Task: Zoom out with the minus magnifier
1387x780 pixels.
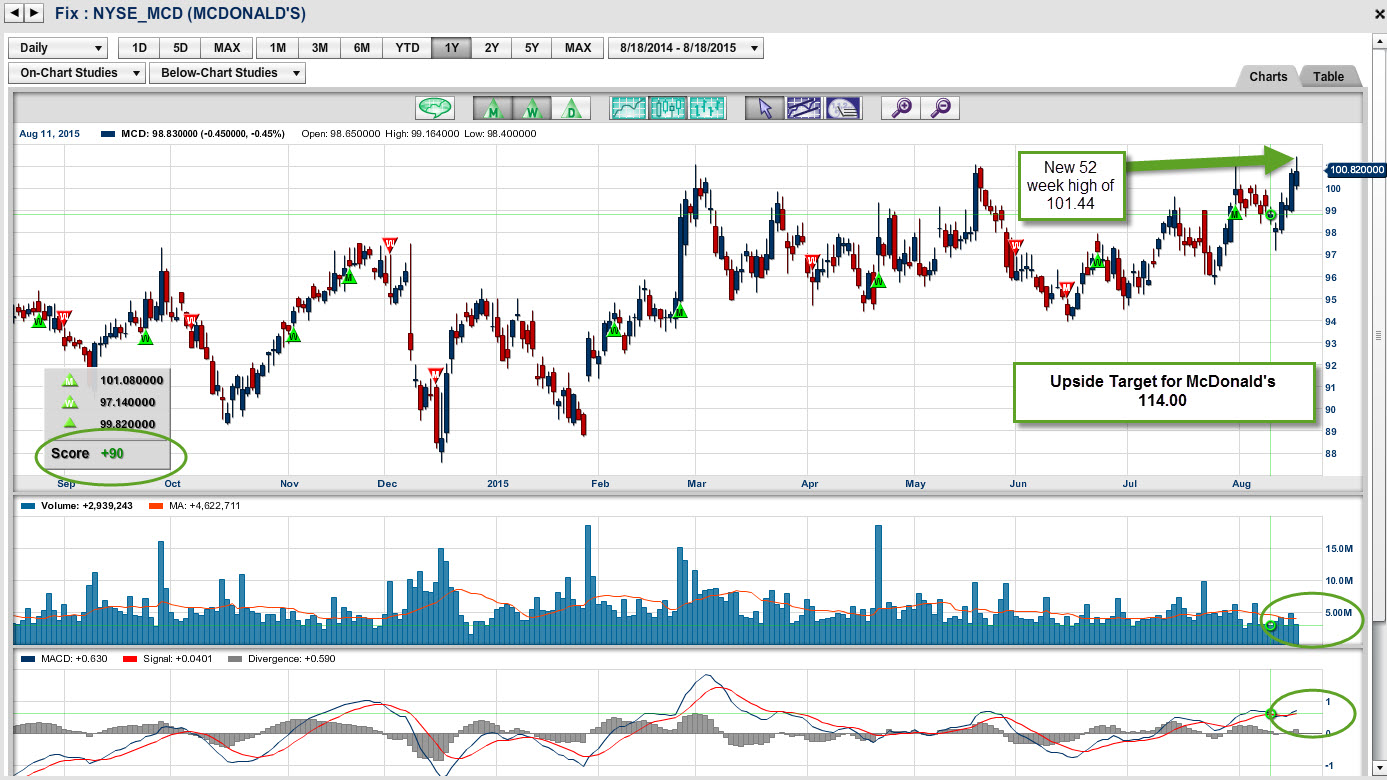Action: tap(940, 108)
